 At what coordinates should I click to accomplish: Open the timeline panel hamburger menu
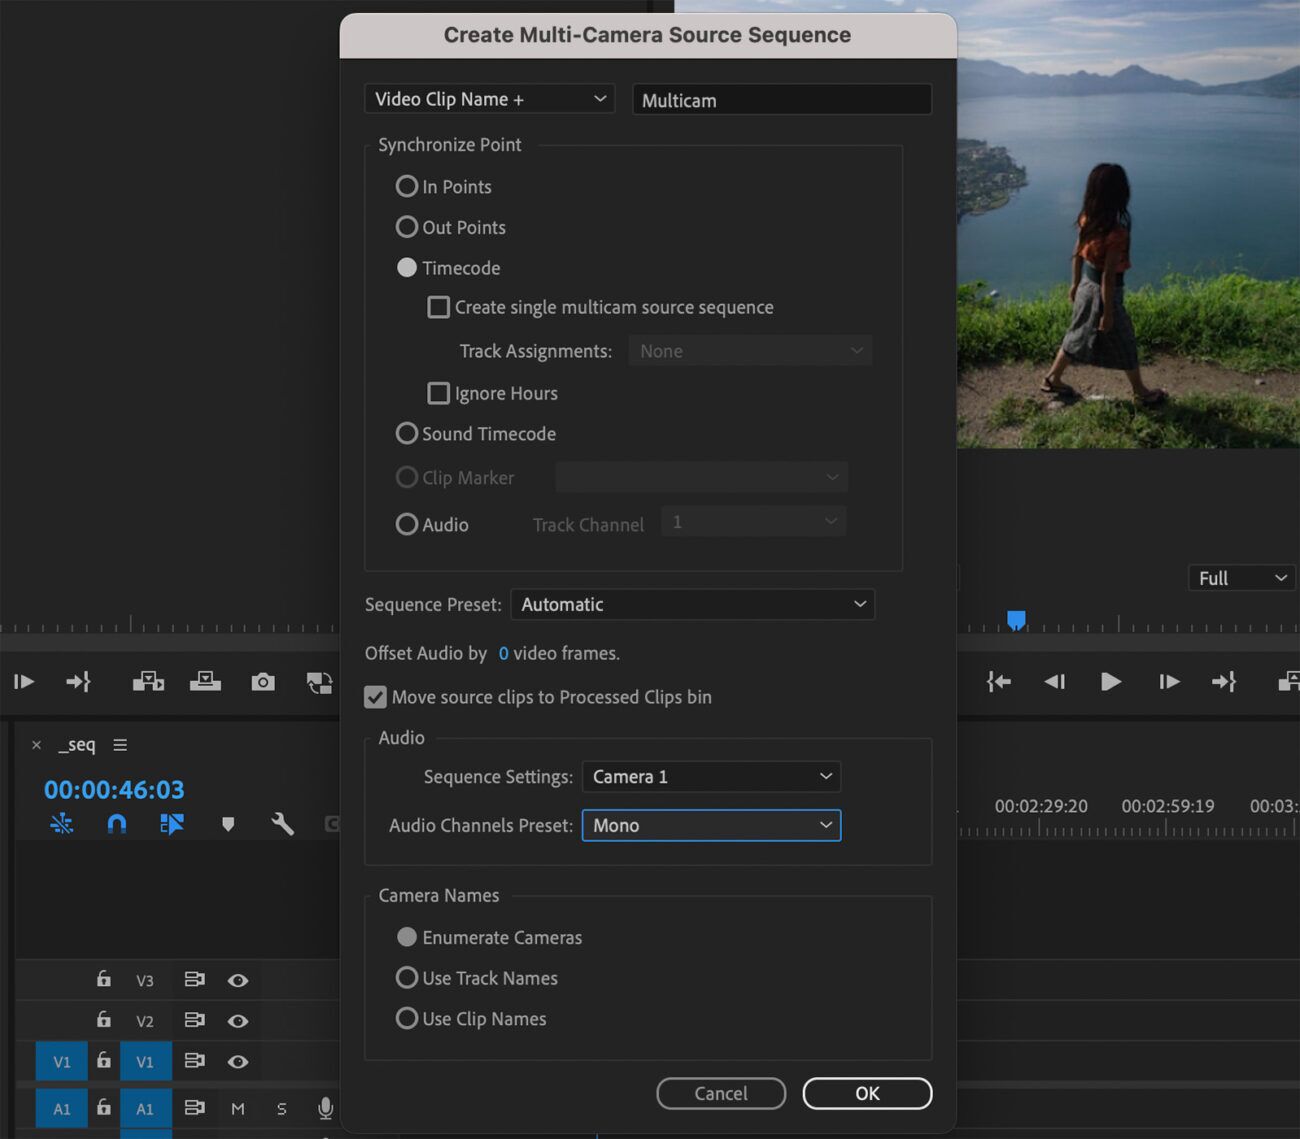[120, 744]
